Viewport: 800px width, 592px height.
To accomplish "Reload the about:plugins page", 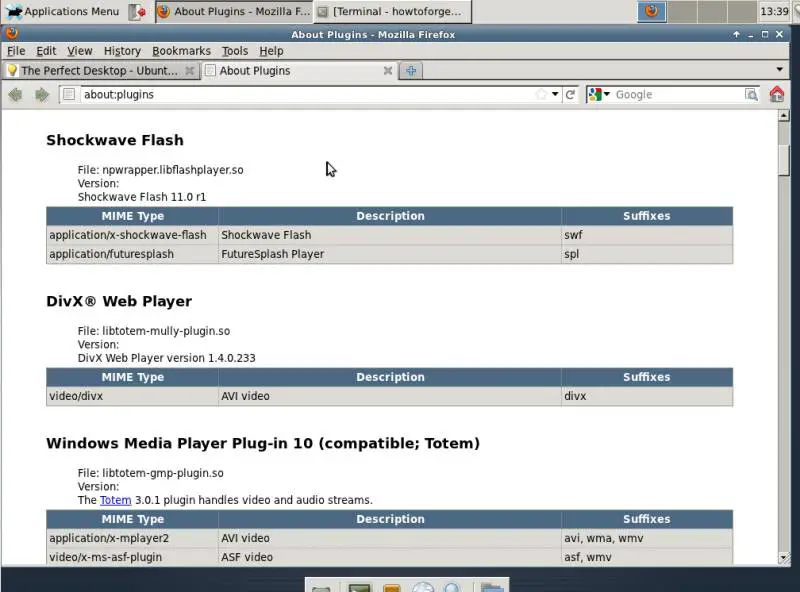I will pyautogui.click(x=570, y=94).
